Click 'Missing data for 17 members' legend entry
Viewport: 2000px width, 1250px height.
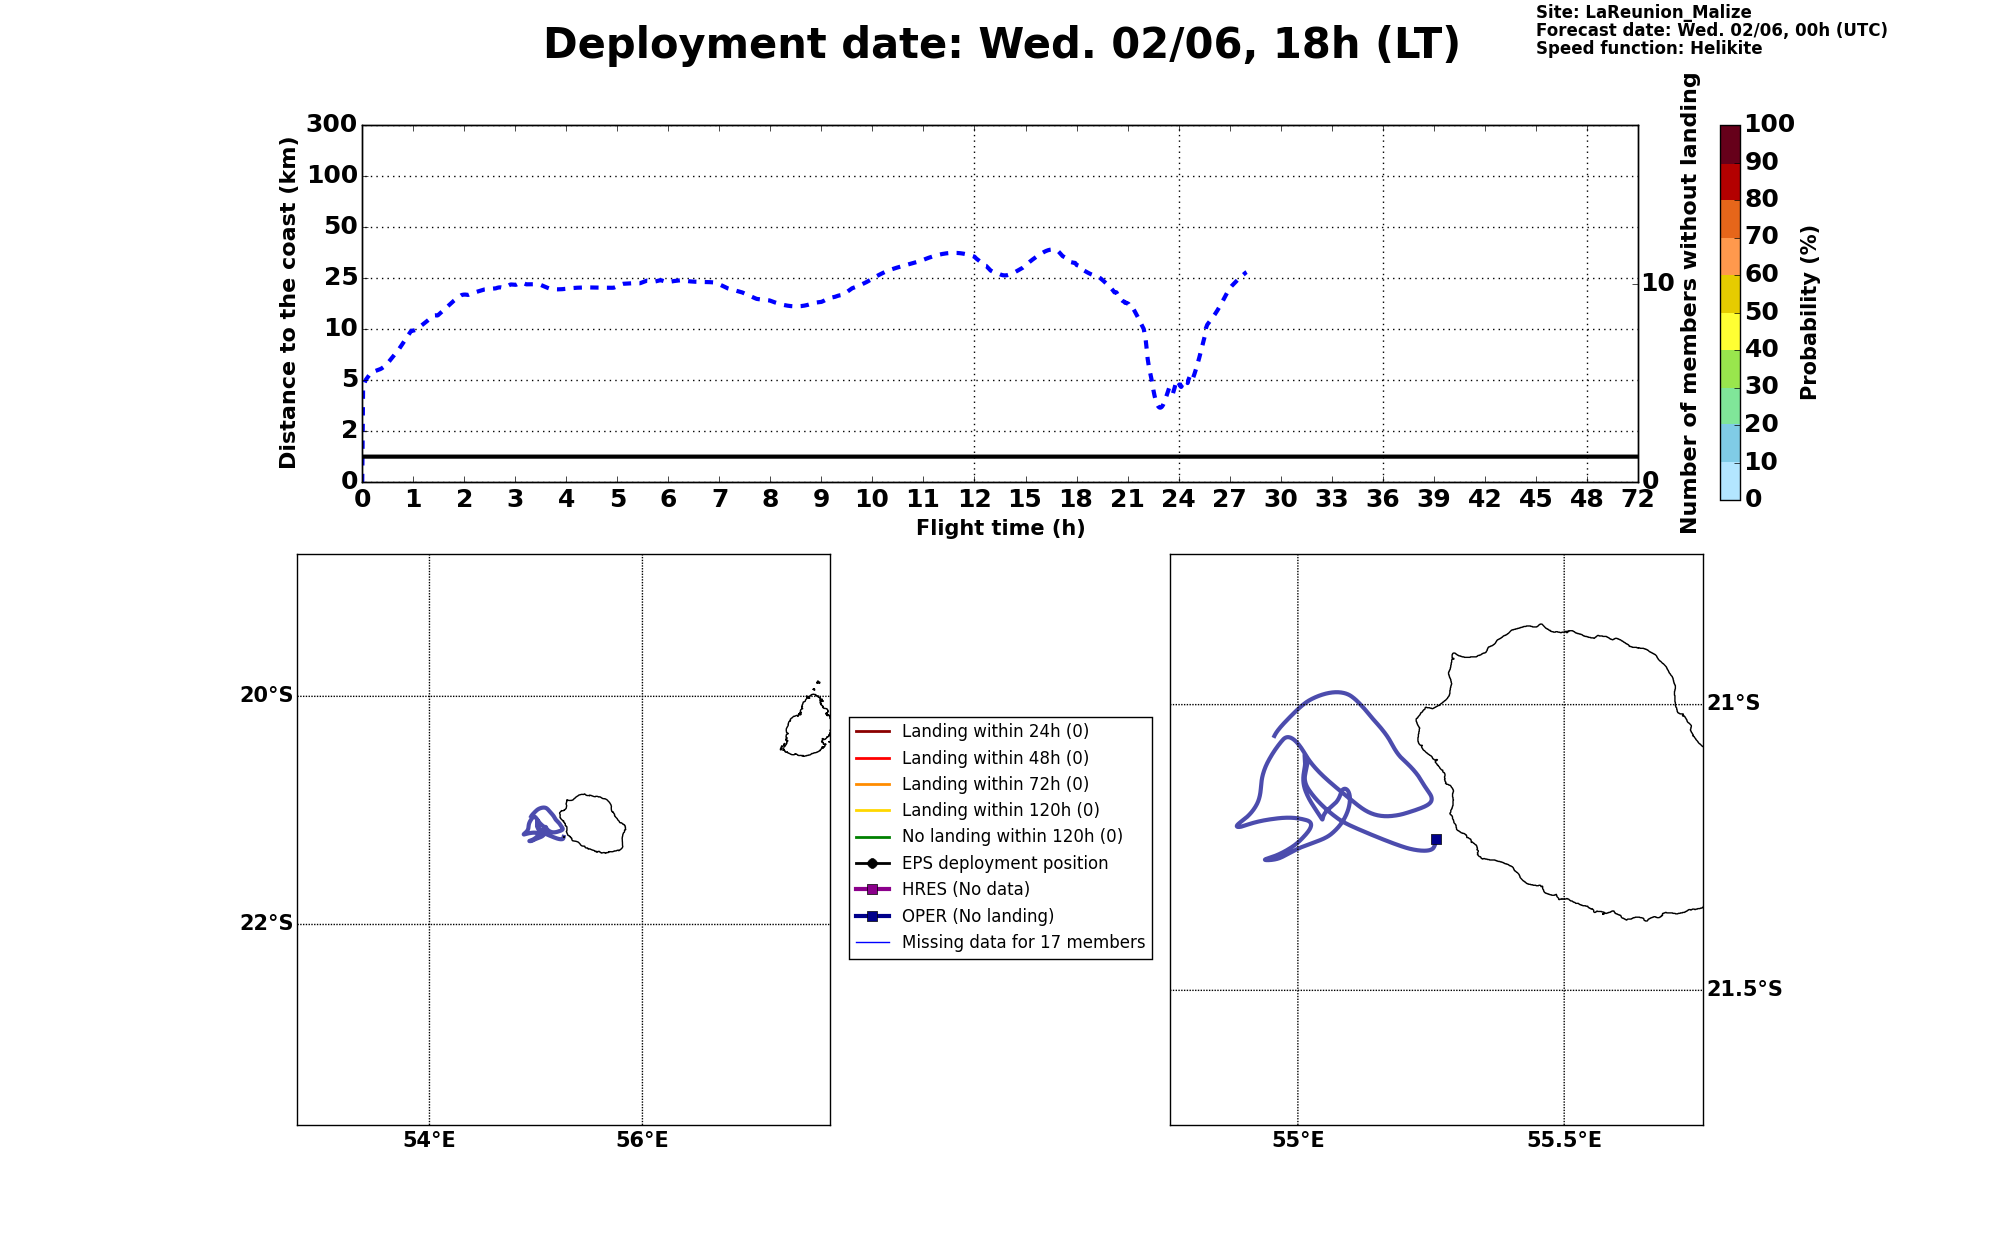[x=1000, y=942]
